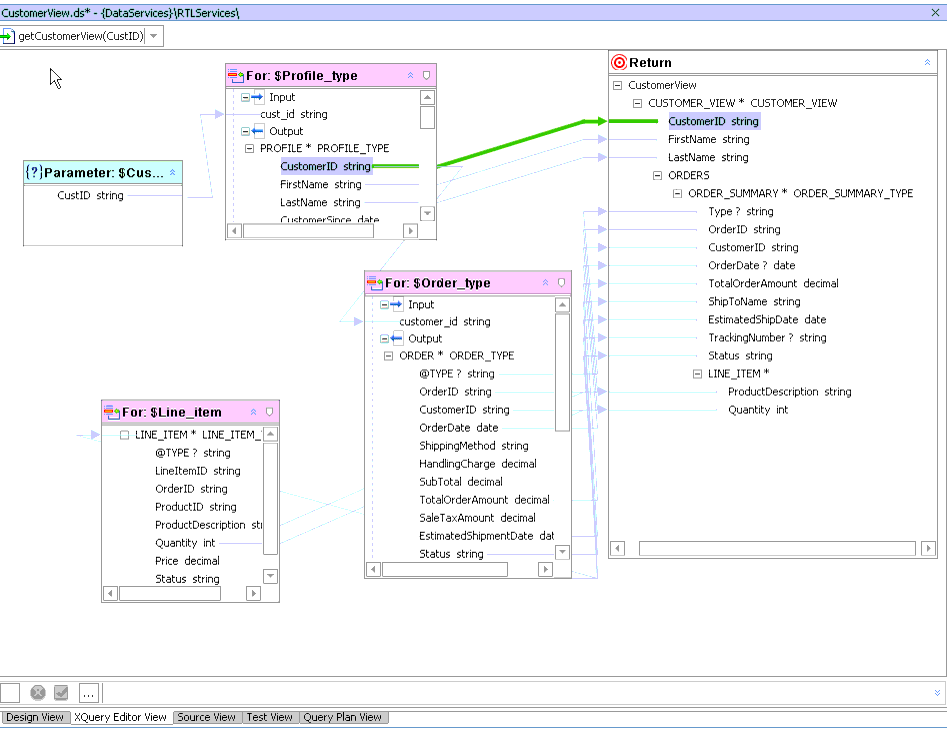951x731 pixels.
Task: Click the Parameter {?} icon
Action: 34,173
